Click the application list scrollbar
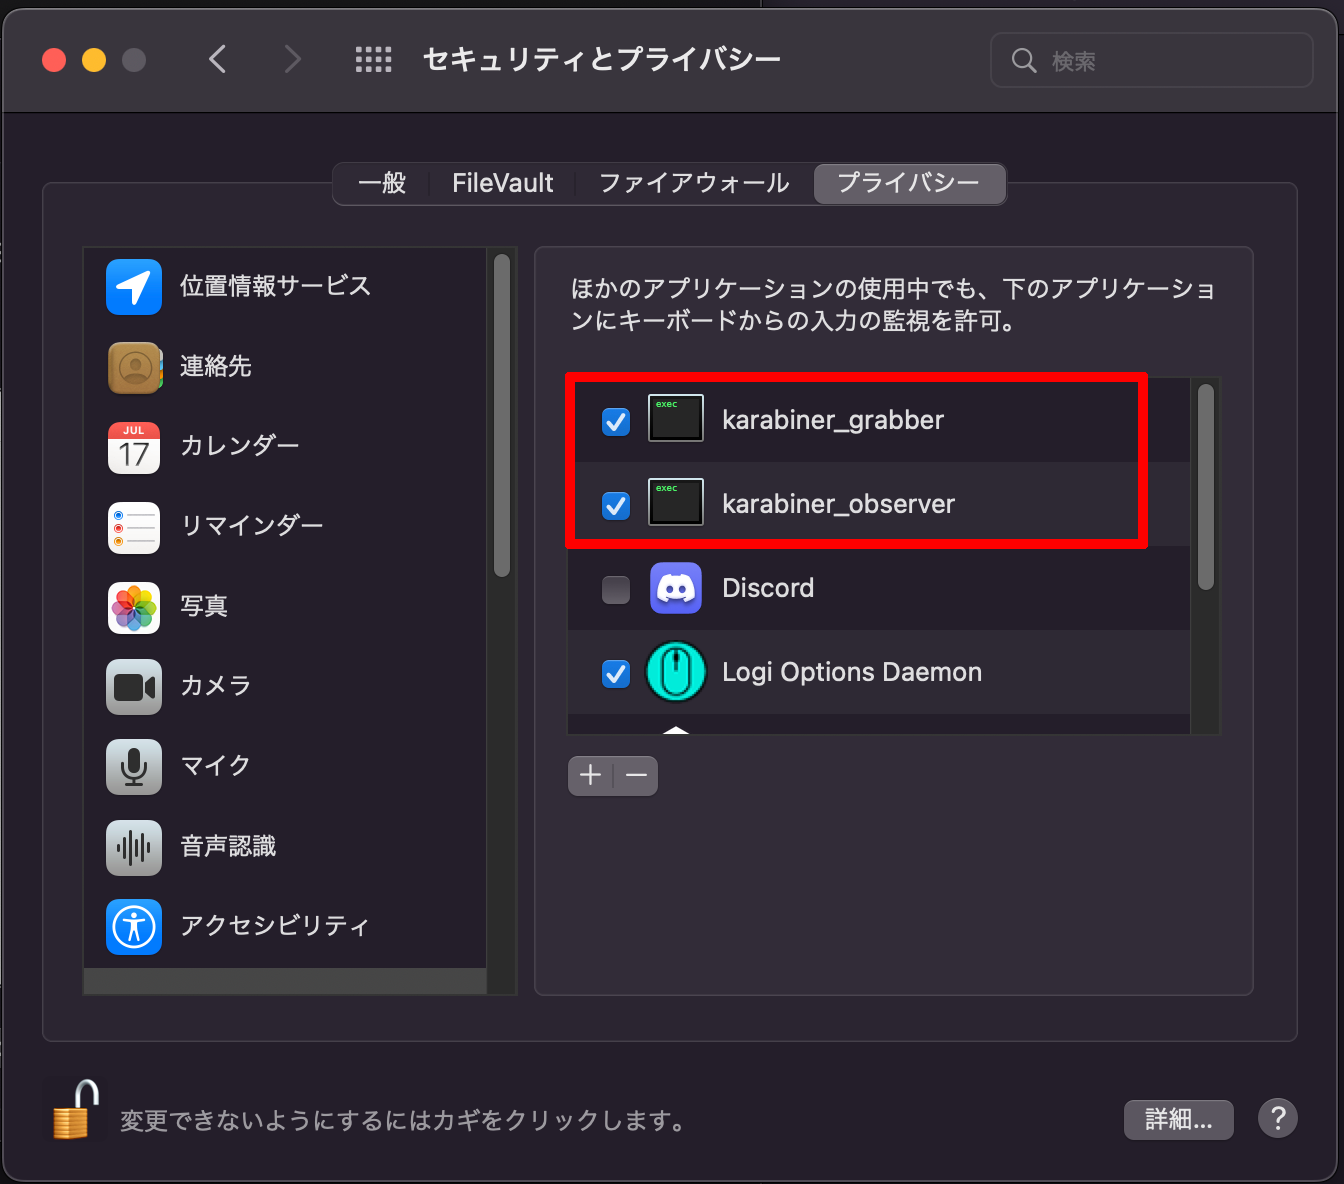The height and width of the screenshot is (1184, 1344). 1206,487
